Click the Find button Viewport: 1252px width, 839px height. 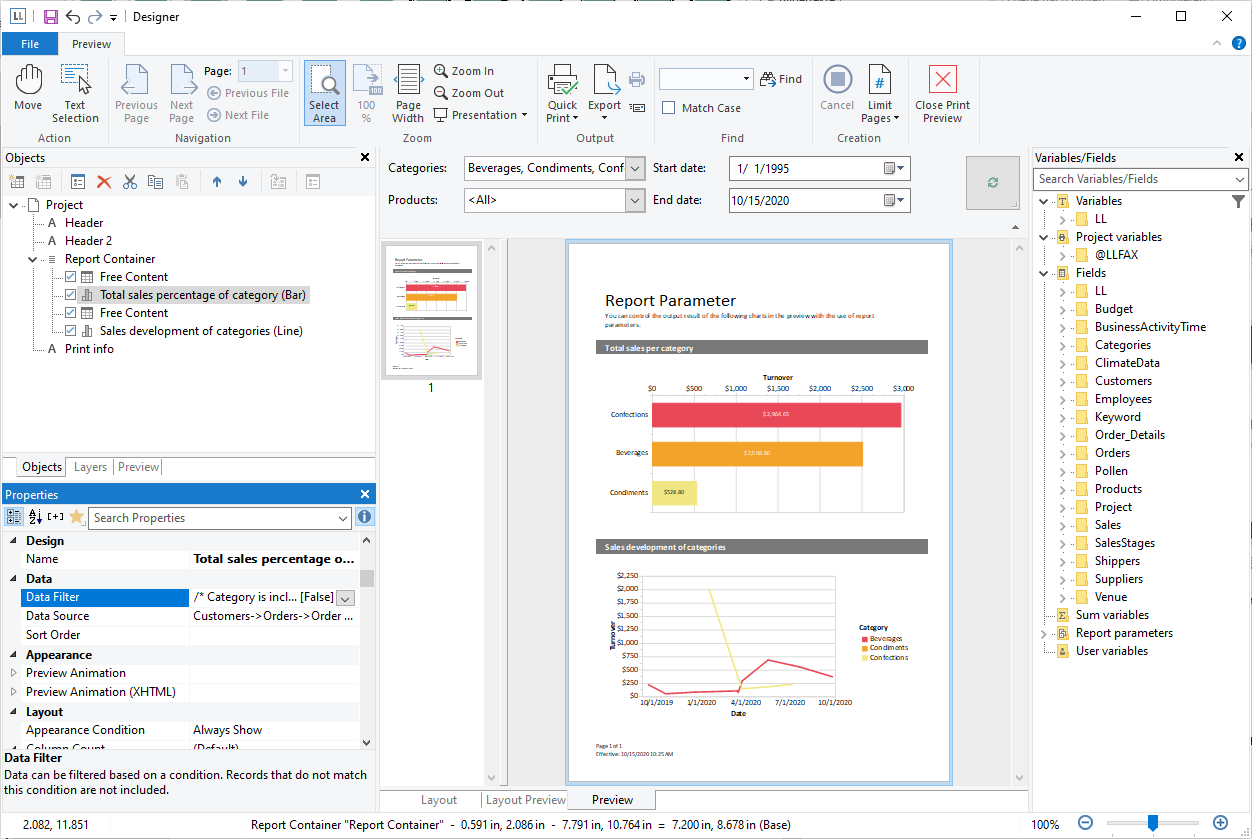tap(781, 79)
